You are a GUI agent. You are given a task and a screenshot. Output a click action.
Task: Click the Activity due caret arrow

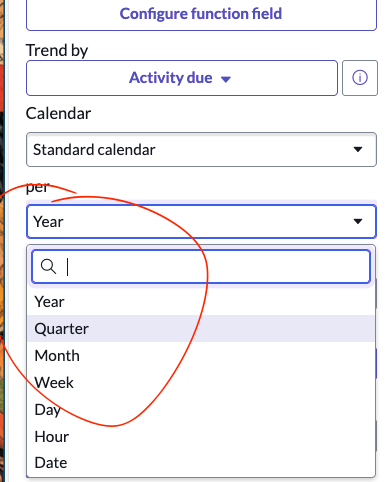[x=226, y=79]
